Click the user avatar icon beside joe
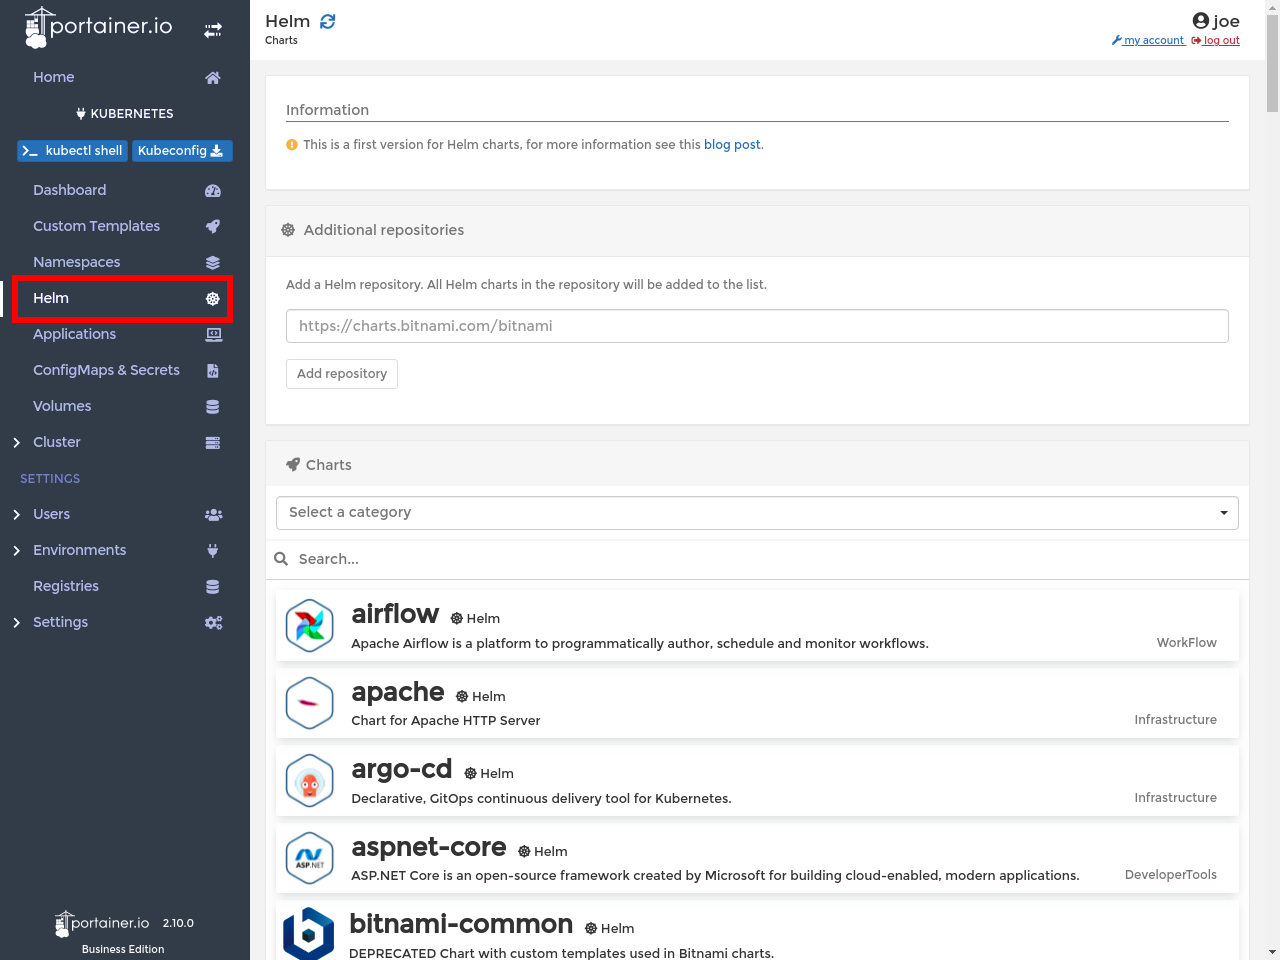This screenshot has height=960, width=1280. 1201,21
